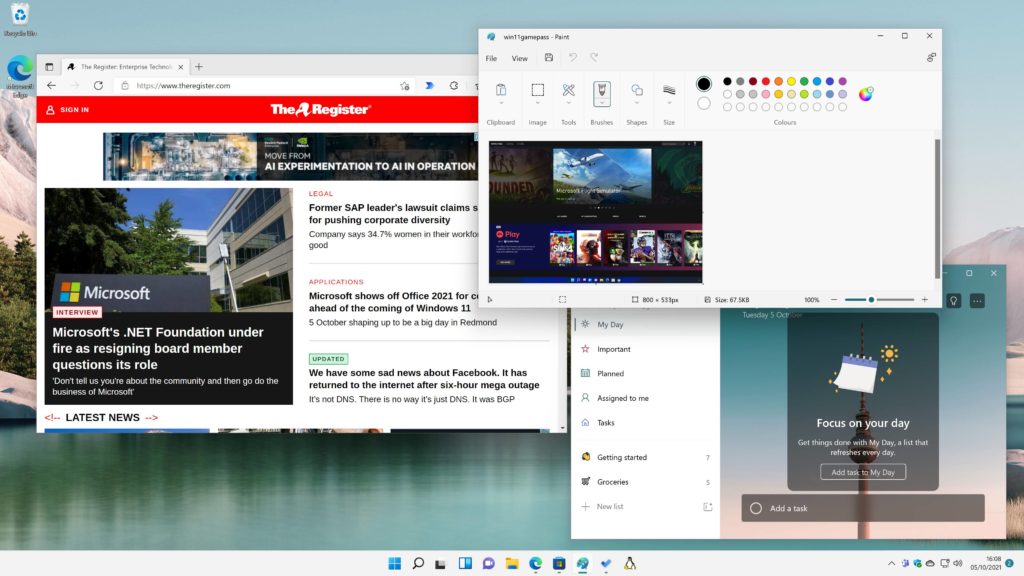
Task: Open File Explorer from the taskbar
Action: click(x=512, y=564)
